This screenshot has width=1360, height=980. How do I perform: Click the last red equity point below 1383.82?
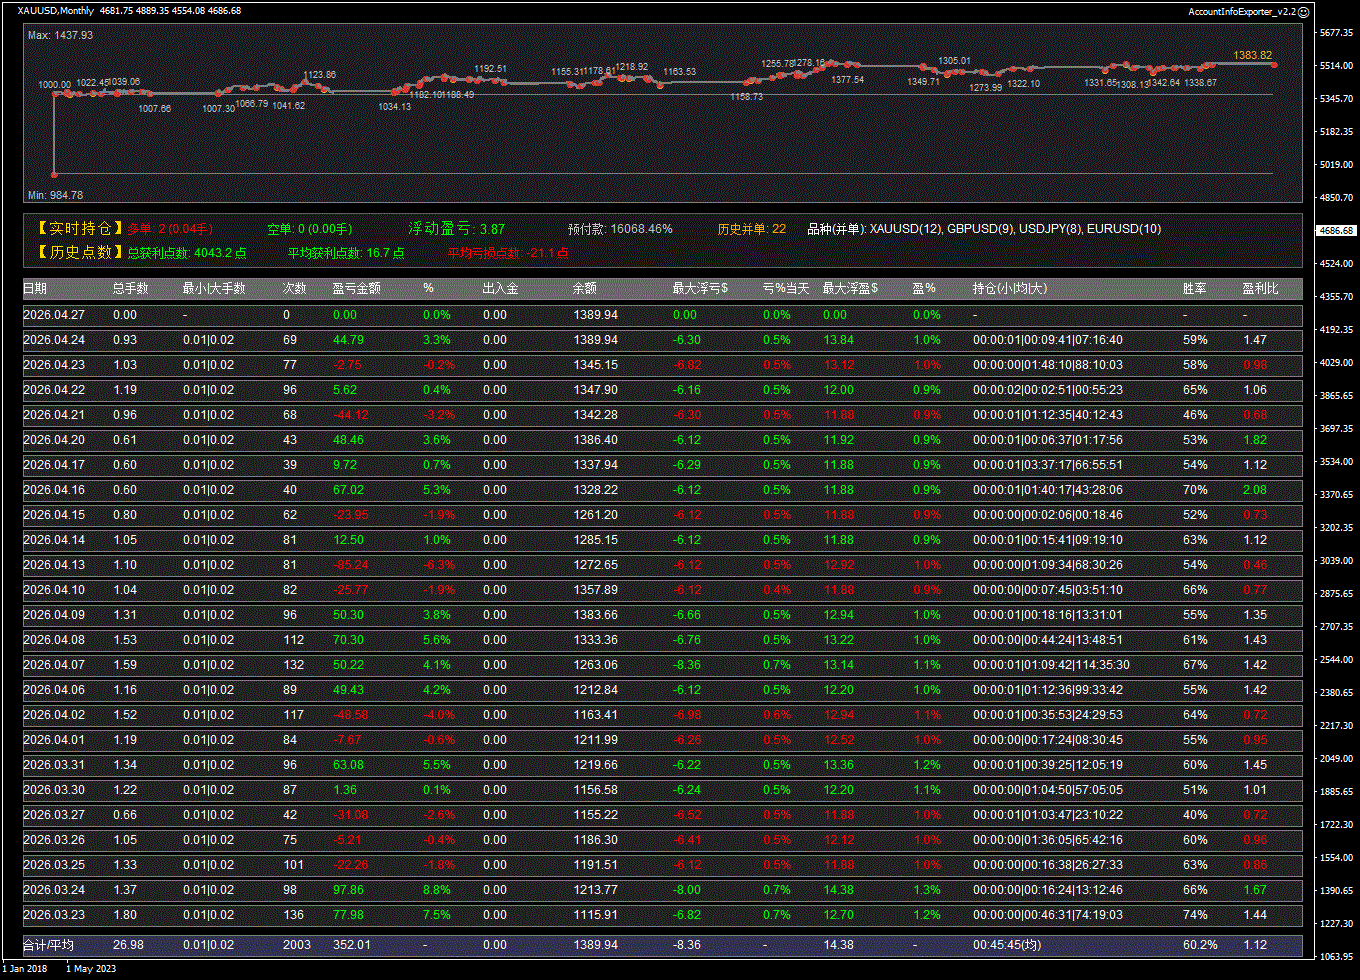click(x=1274, y=65)
